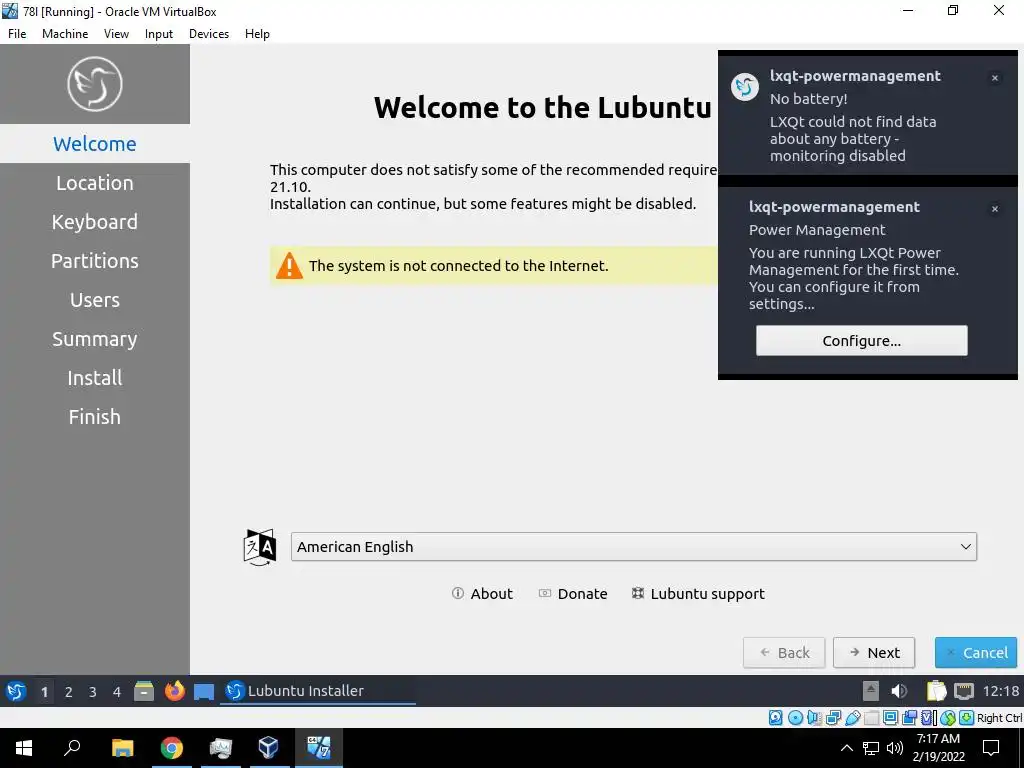Launch Firefox from the LXQt panel
The height and width of the screenshot is (768, 1024).
click(x=174, y=691)
